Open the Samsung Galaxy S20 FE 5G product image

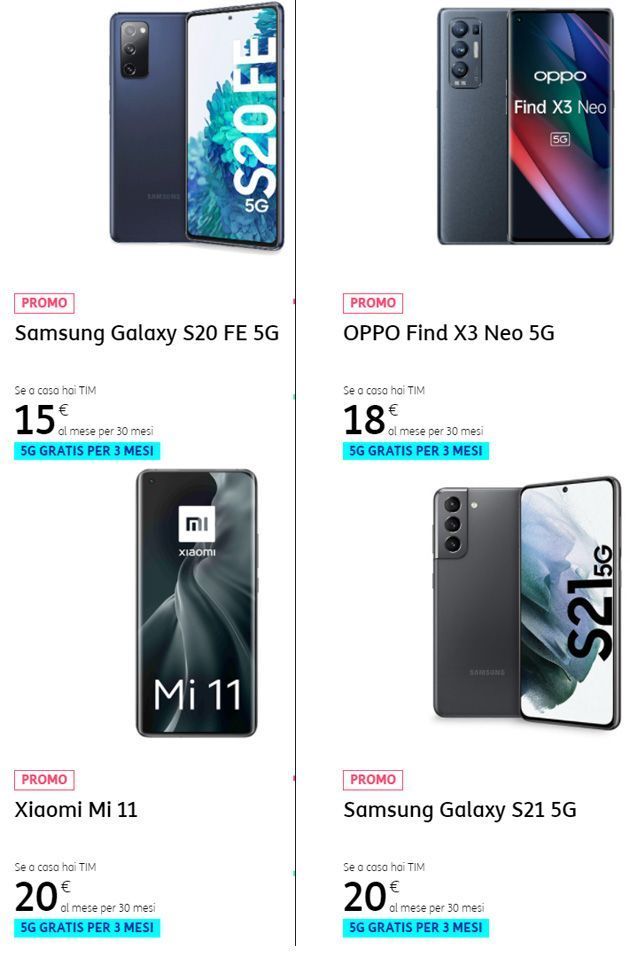(197, 126)
